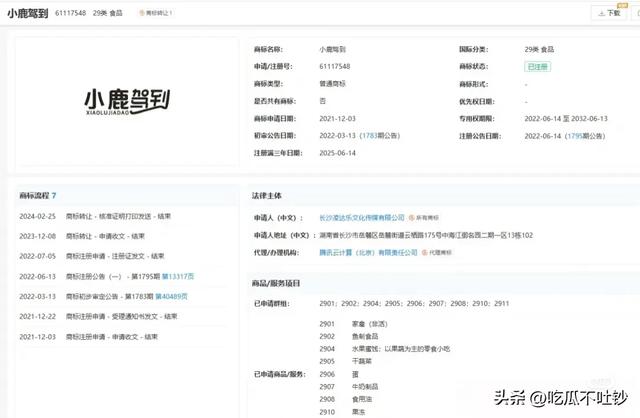Click the 商标流程 7 section heading
The width and height of the screenshot is (640, 418).
point(38,196)
